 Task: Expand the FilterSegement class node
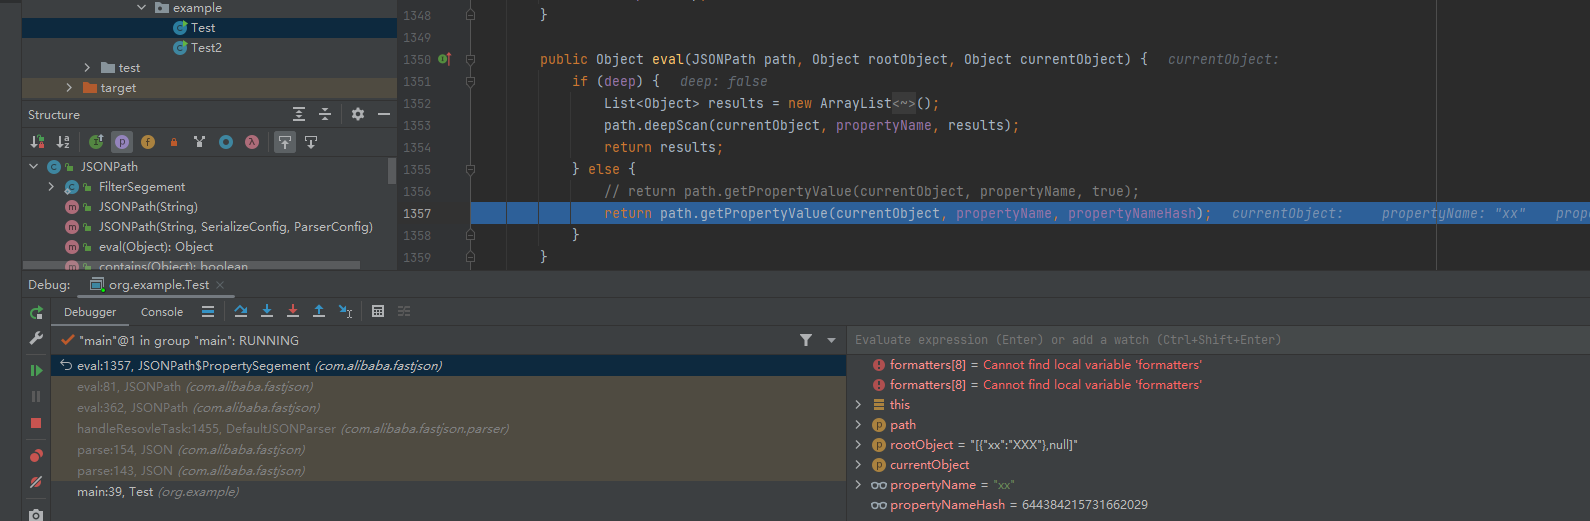(x=51, y=187)
